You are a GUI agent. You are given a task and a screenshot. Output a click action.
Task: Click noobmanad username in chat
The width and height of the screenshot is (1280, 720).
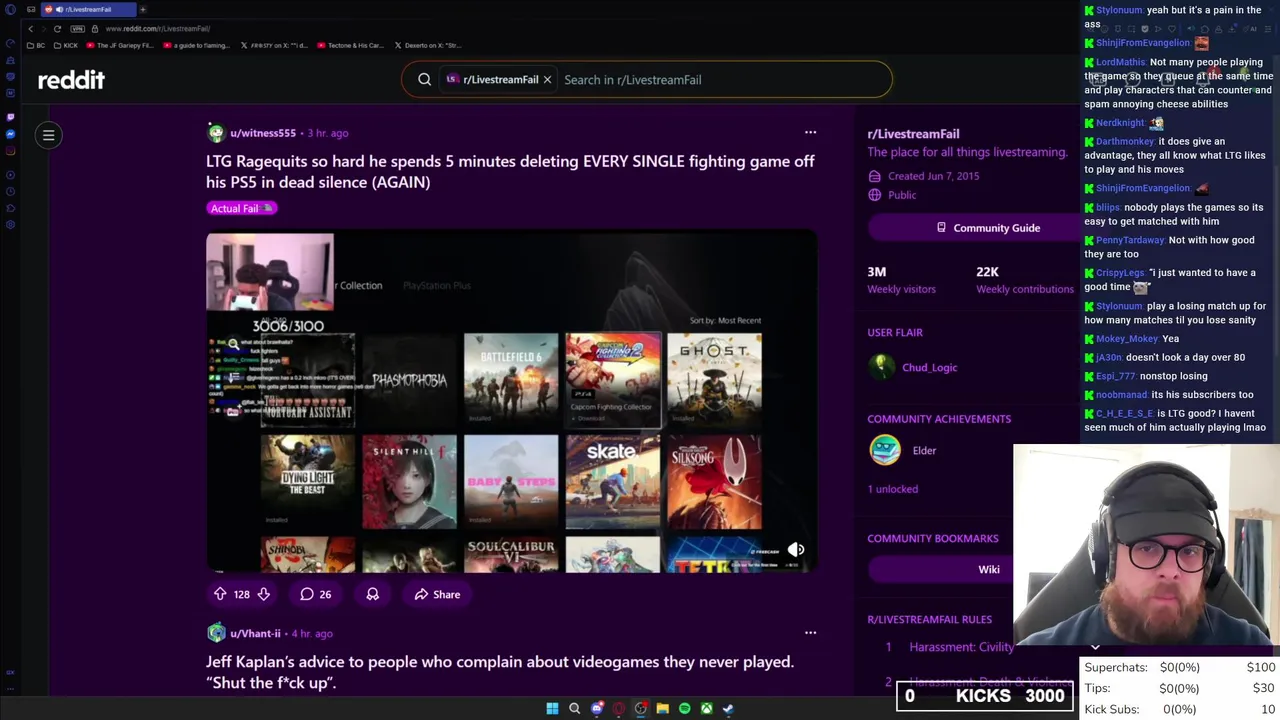pos(1121,394)
